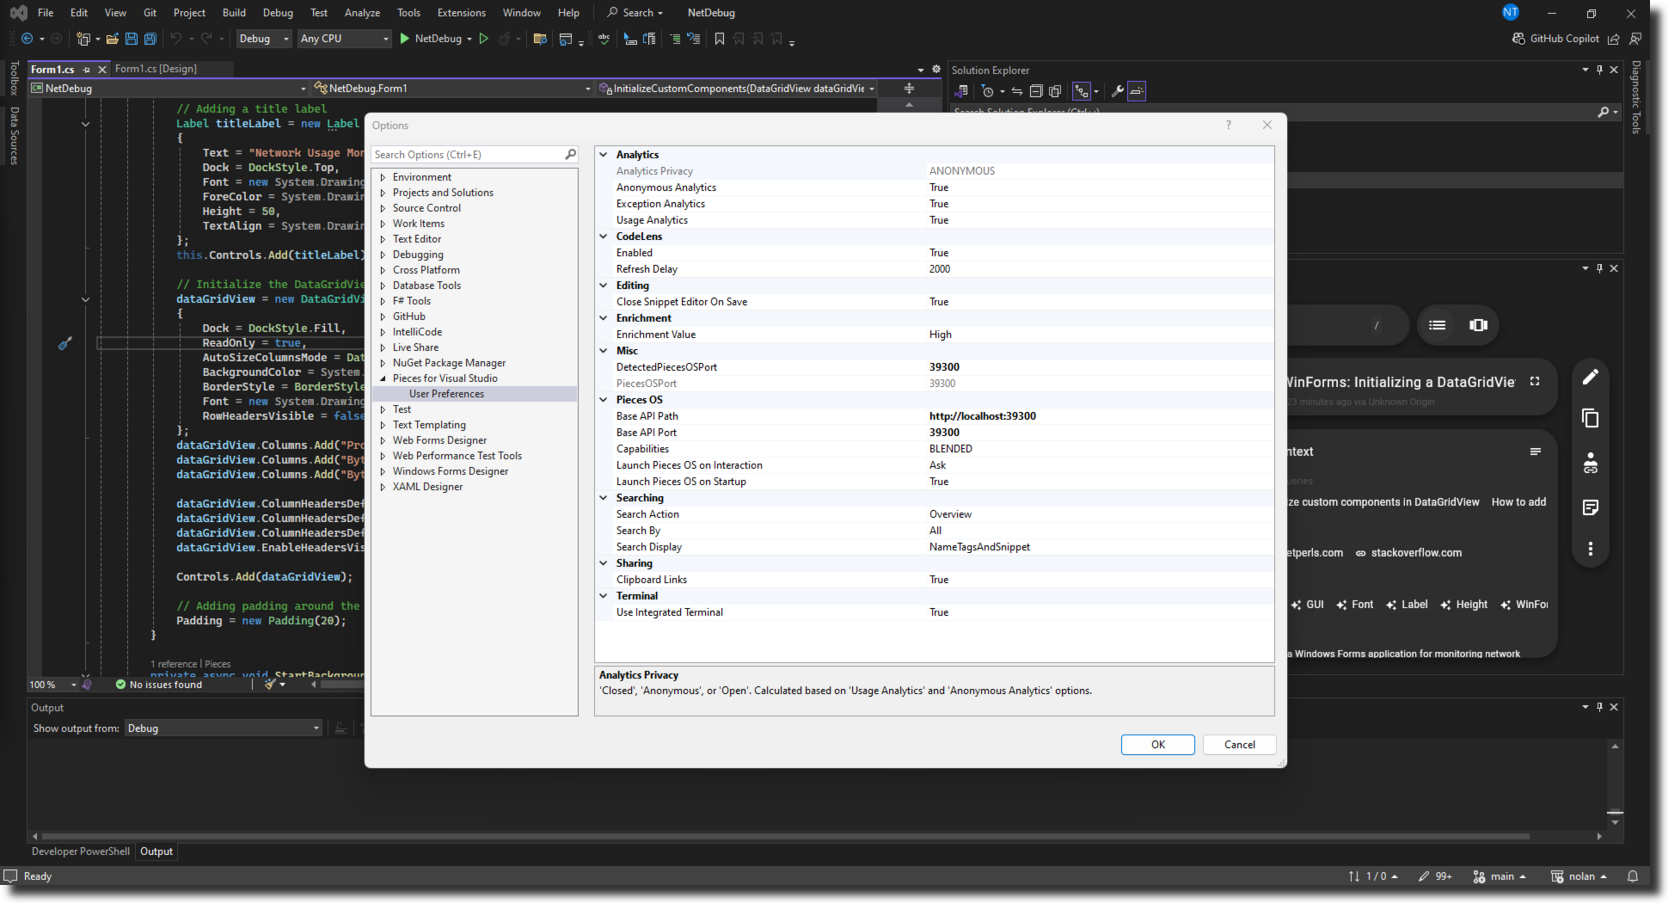Screen dimensions: 1668x903
Task: Switch Pieces panel to carousel view
Action: tap(1478, 325)
